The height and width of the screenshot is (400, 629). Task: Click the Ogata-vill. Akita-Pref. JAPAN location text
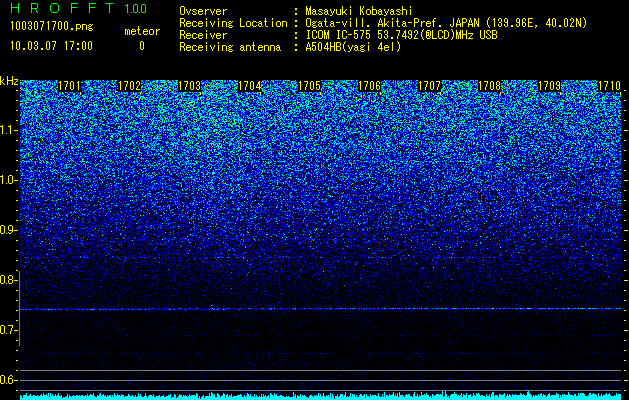[446, 23]
